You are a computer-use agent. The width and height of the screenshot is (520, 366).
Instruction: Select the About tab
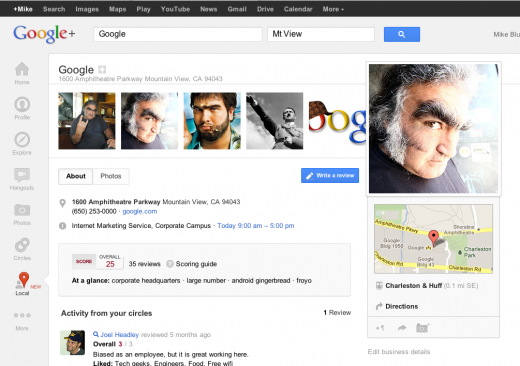pyautogui.click(x=76, y=176)
